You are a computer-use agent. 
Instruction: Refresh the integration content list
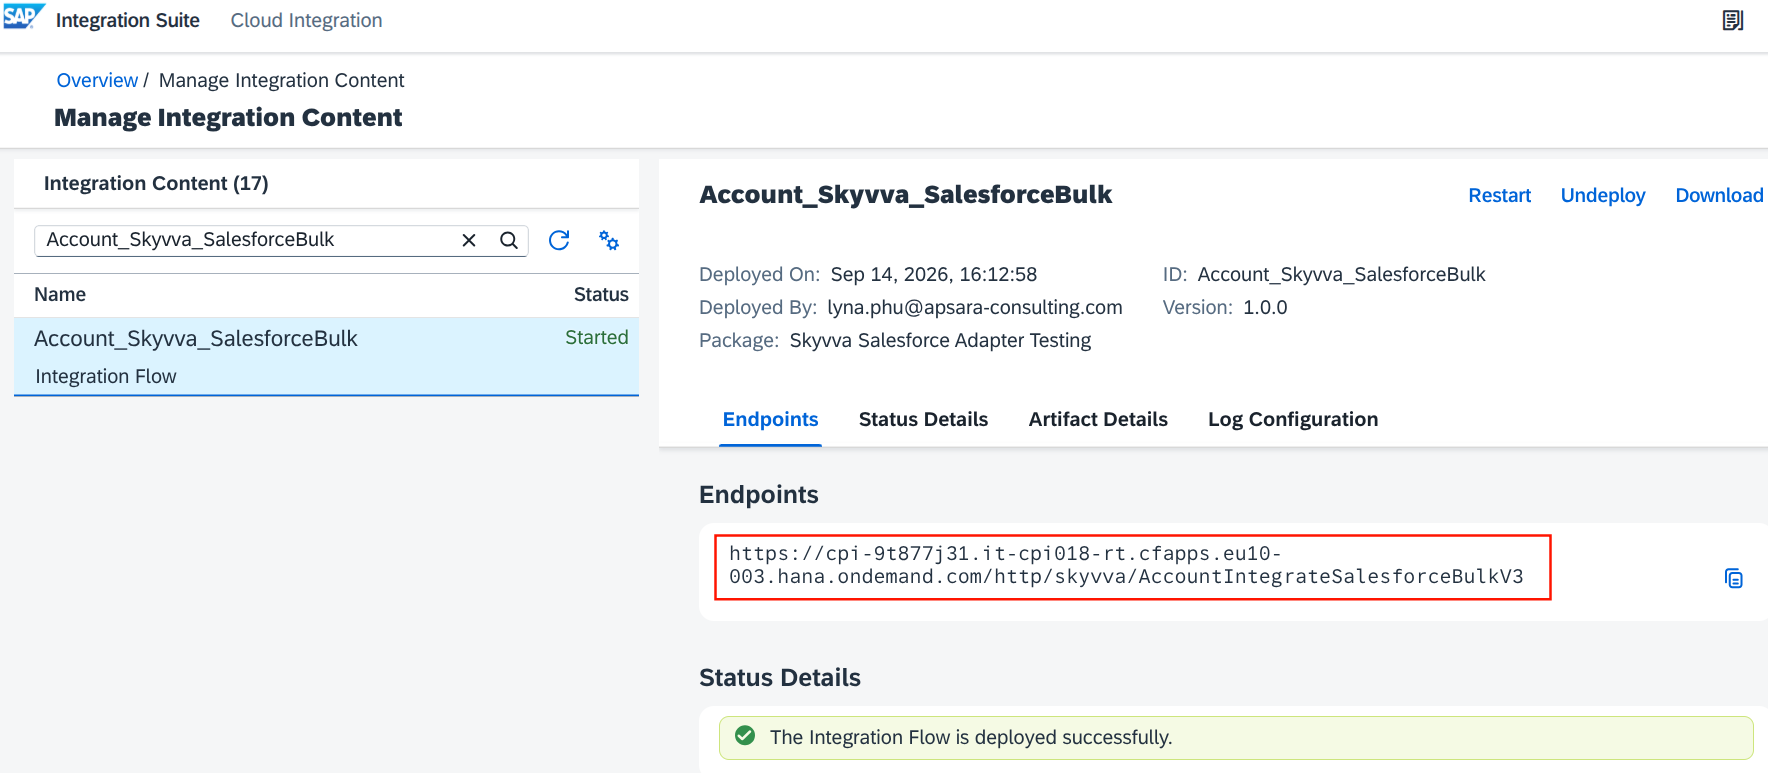(559, 240)
